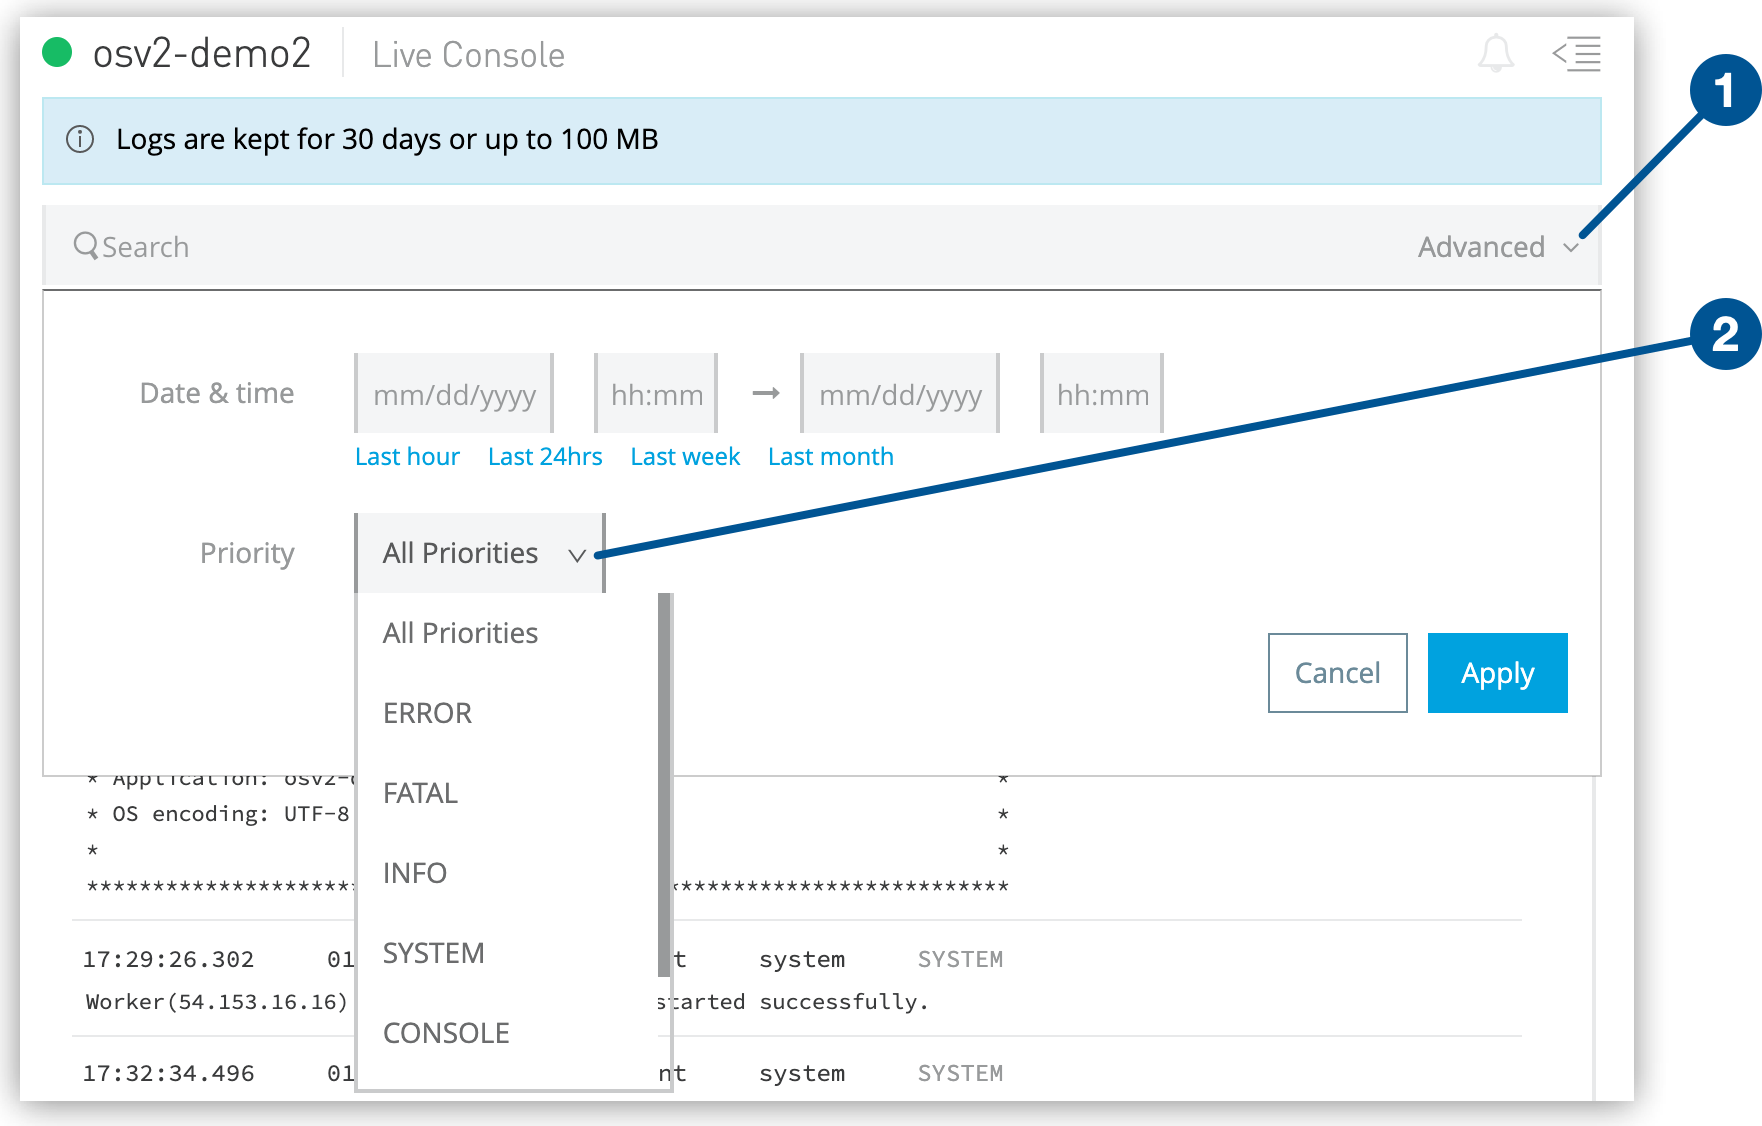Image resolution: width=1762 pixels, height=1126 pixels.
Task: Show logs from the last 24hrs
Action: click(x=544, y=456)
